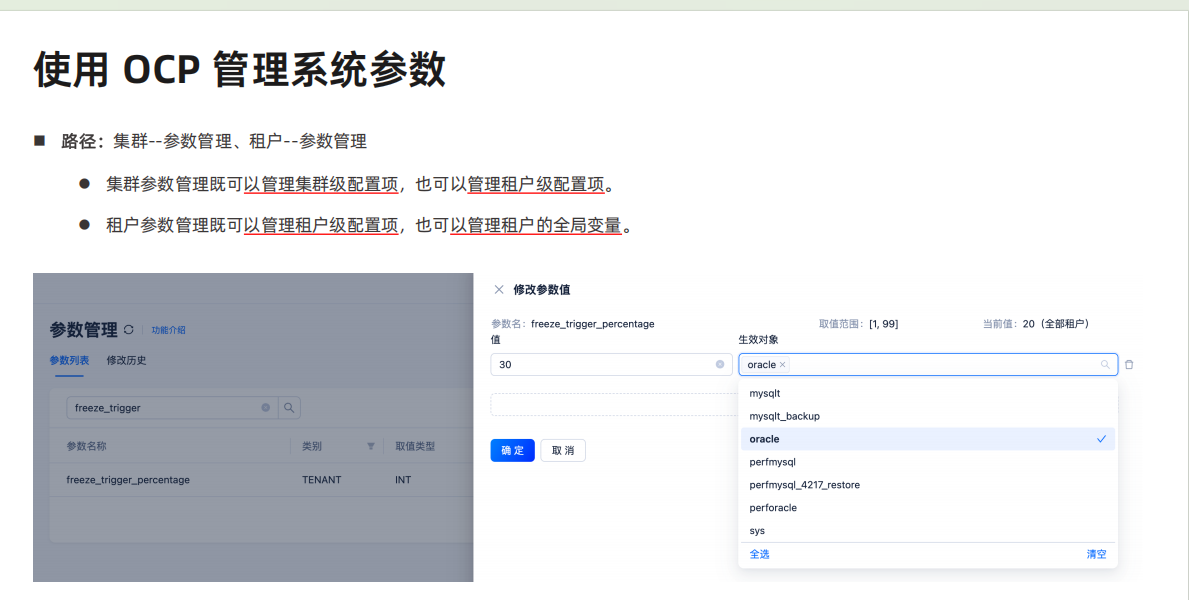This screenshot has height=600, width=1189.
Task: Click 全选 to select all tenants
Action: (760, 554)
